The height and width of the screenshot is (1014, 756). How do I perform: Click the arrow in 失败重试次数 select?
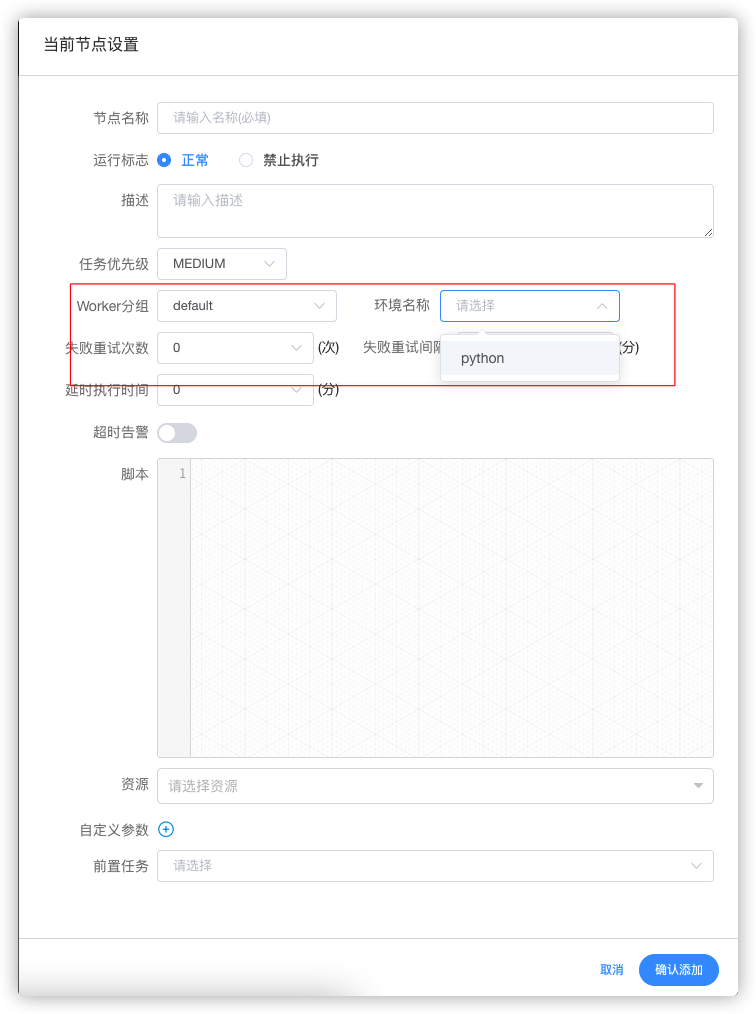[296, 348]
